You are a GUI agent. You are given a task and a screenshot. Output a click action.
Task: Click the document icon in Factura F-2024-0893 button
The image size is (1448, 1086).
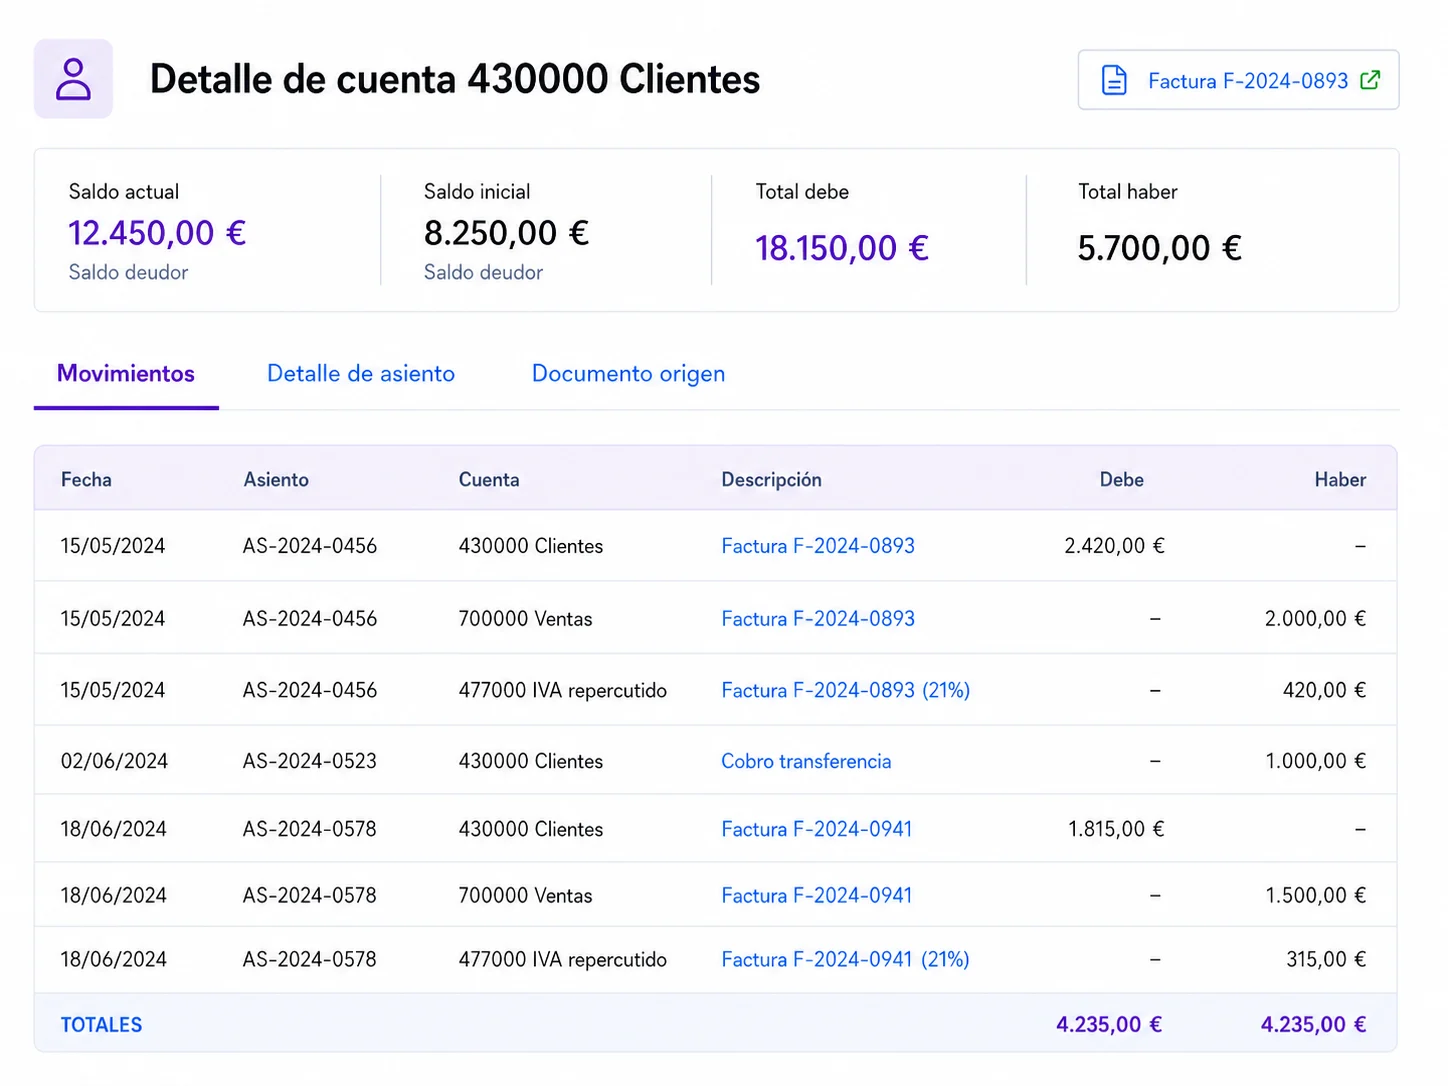click(1113, 80)
